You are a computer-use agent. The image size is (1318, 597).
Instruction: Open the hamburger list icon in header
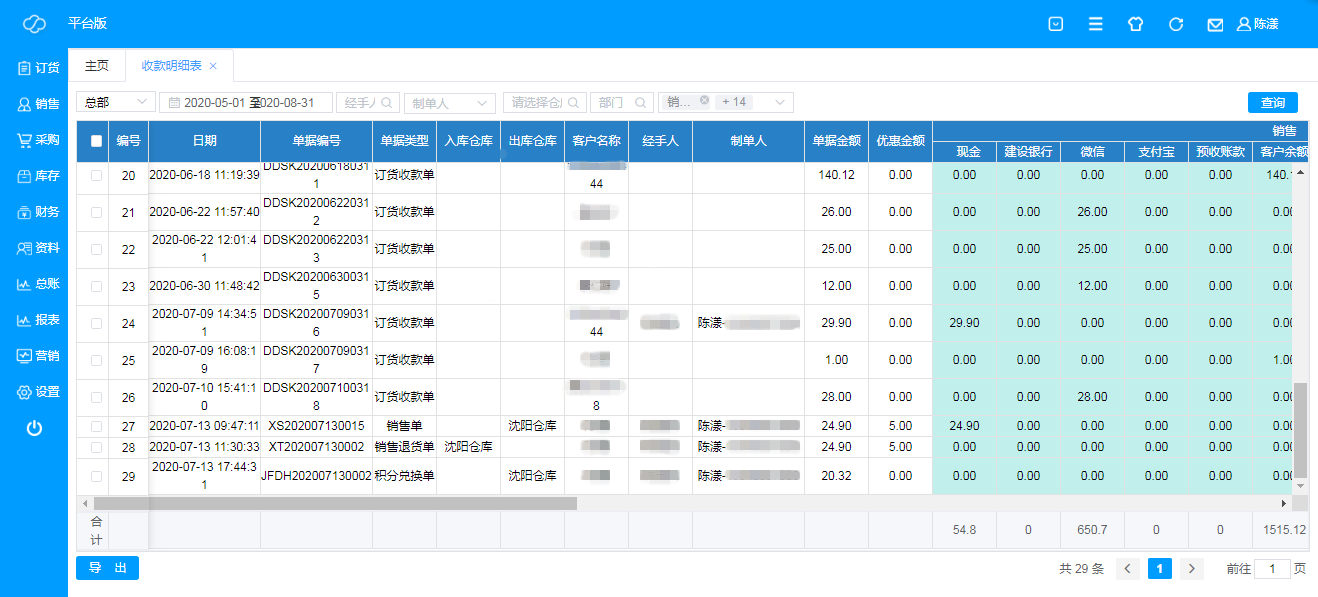[1096, 24]
